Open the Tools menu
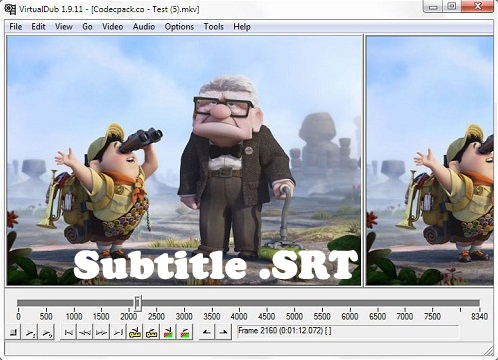Viewport: 498px width, 360px height. click(x=214, y=27)
